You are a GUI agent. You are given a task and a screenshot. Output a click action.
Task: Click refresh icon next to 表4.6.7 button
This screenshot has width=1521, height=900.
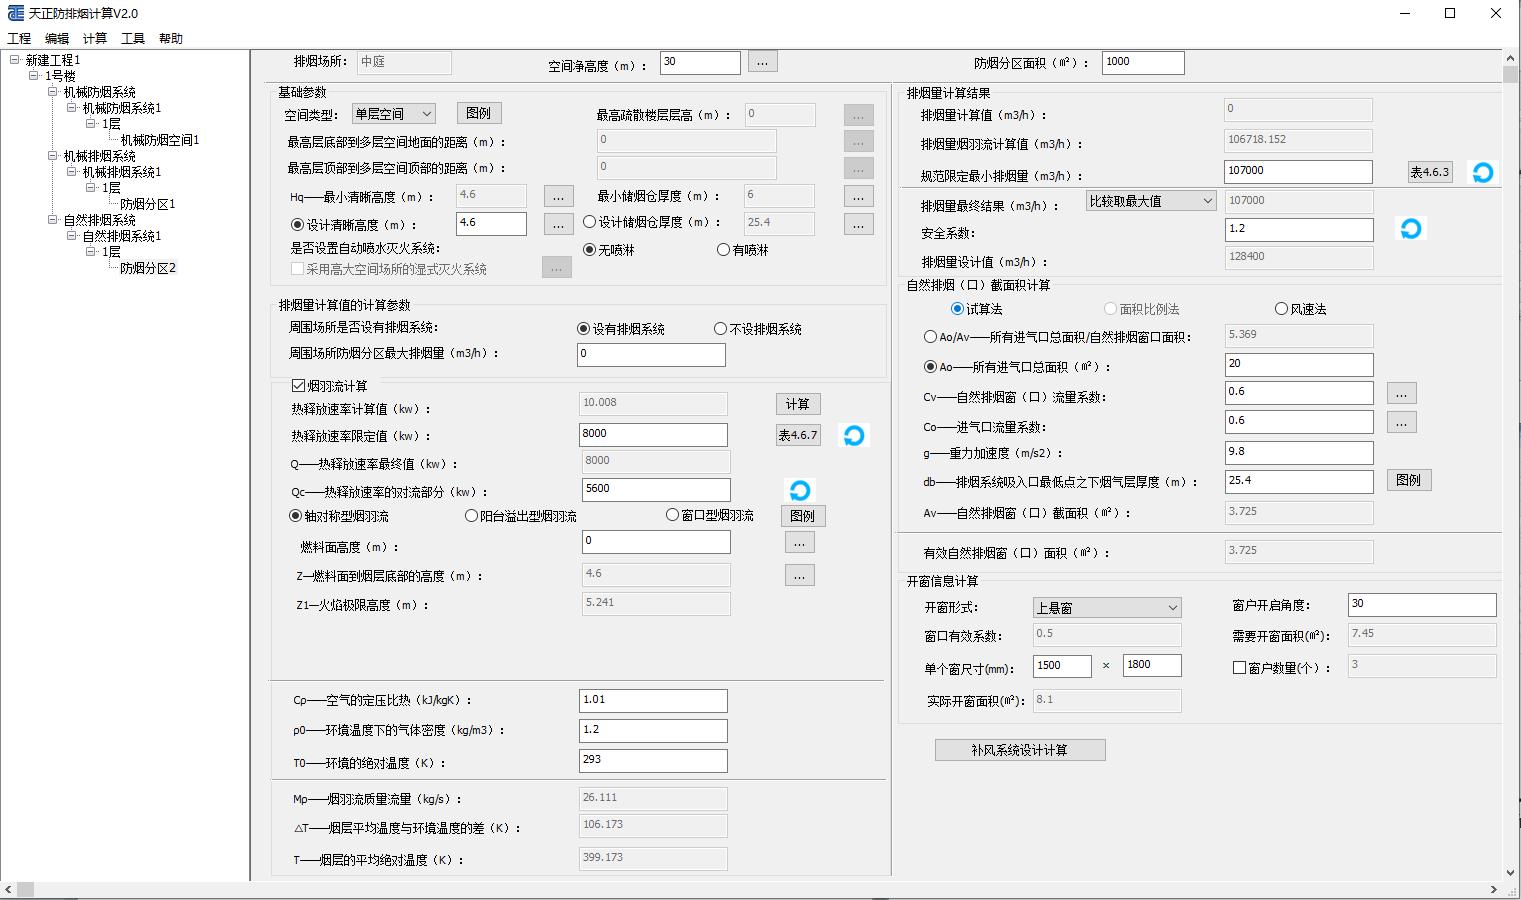pyautogui.click(x=853, y=436)
